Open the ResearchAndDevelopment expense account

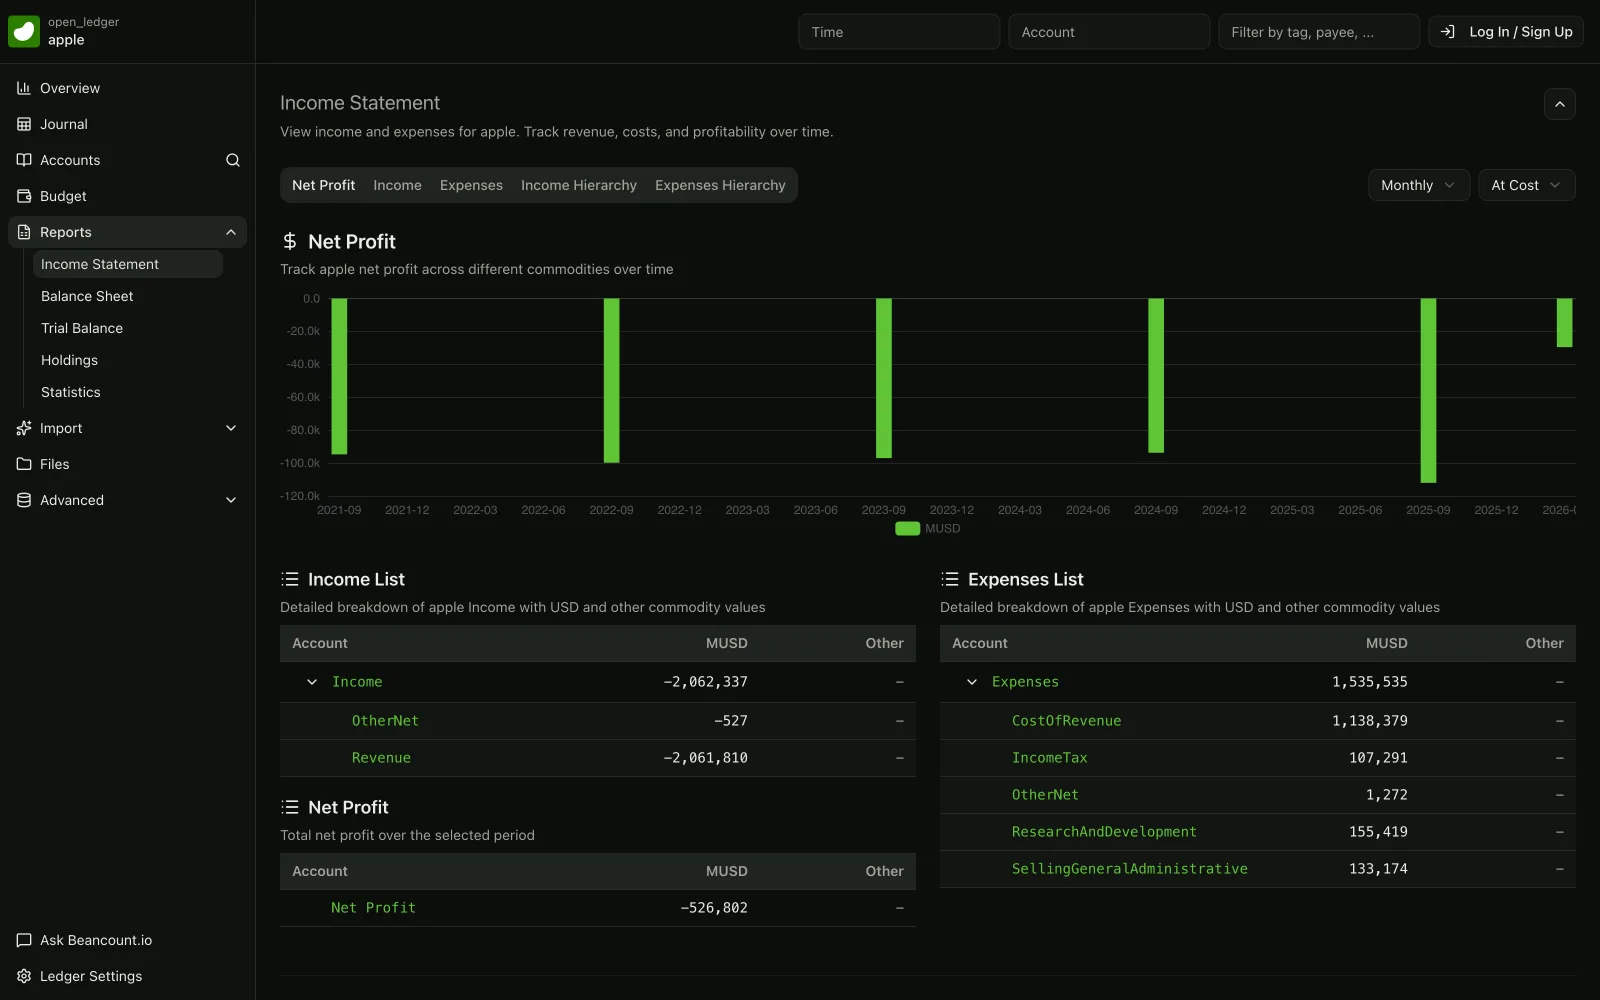1104,832
